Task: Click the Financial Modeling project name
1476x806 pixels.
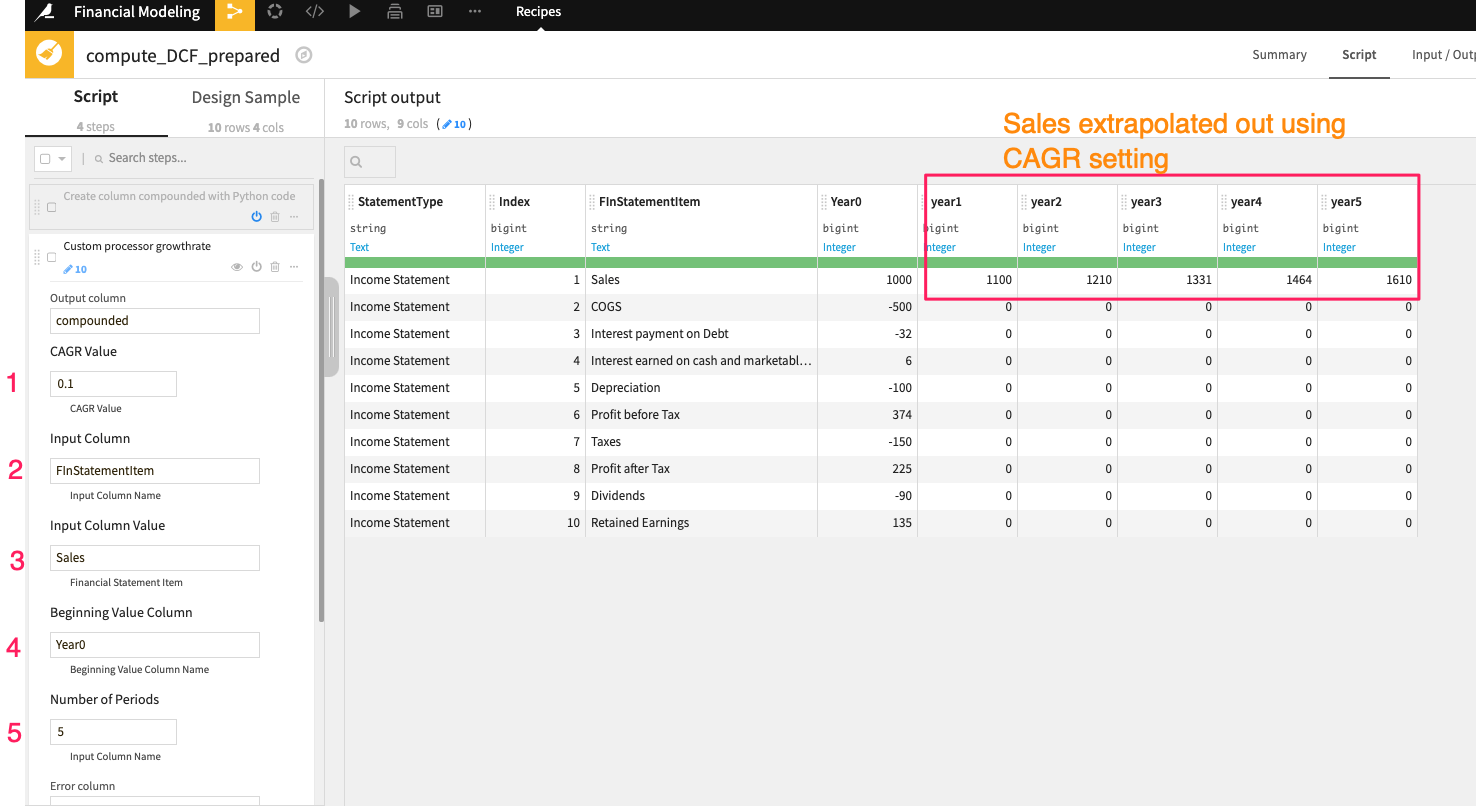Action: 137,12
